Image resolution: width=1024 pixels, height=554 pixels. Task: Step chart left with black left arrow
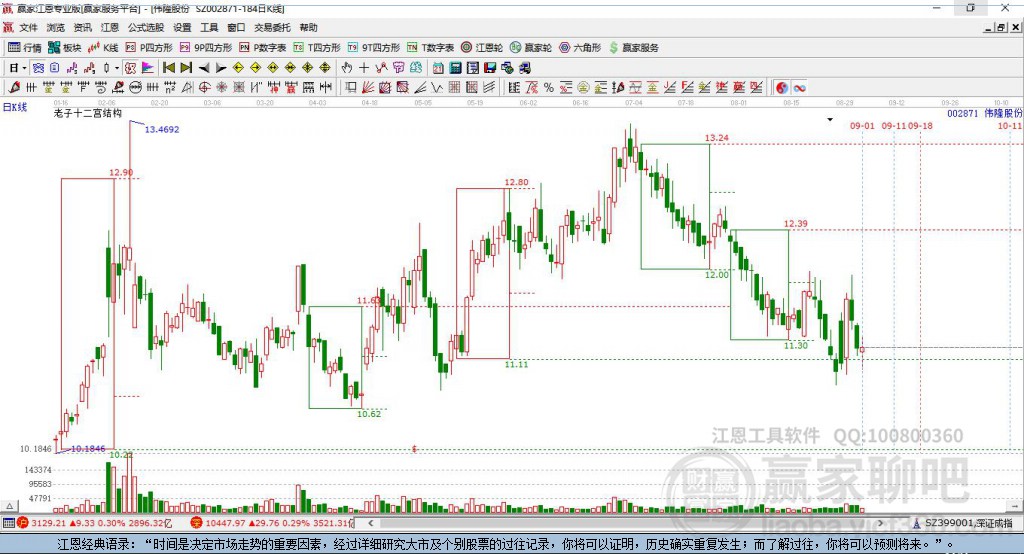click(204, 68)
